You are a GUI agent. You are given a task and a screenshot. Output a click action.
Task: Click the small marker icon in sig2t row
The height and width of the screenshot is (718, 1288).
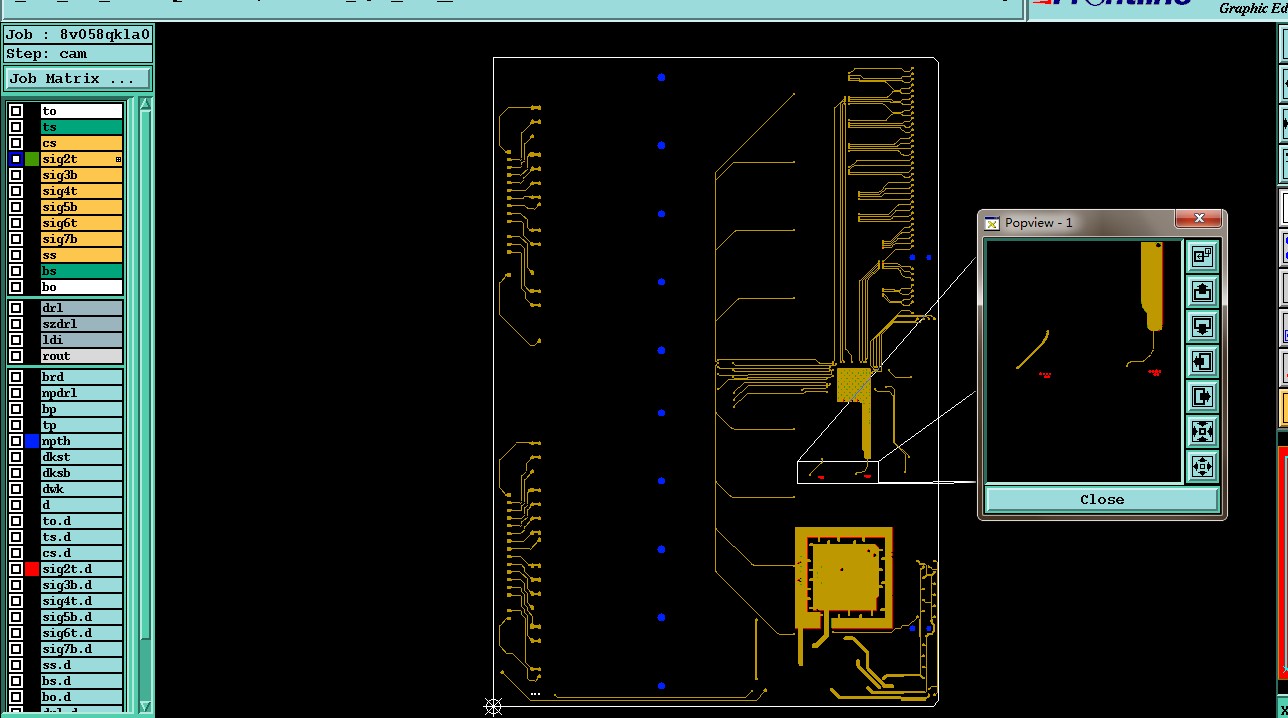point(118,159)
